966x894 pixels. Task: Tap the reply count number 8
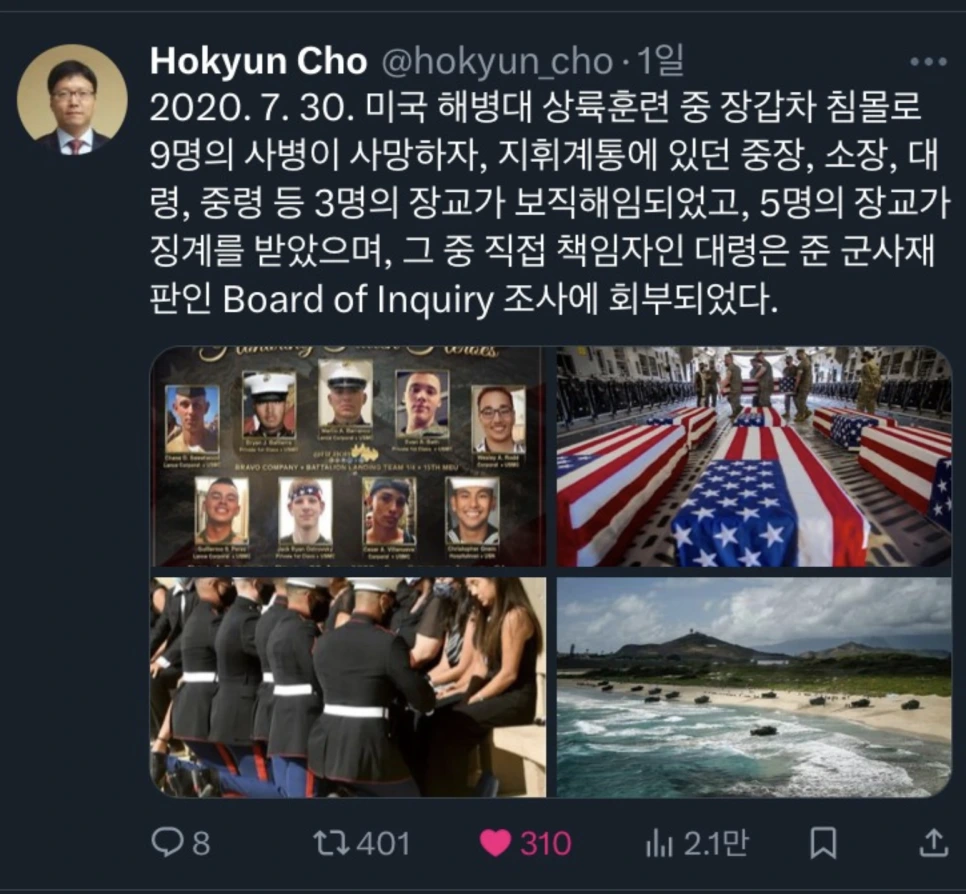(x=201, y=843)
